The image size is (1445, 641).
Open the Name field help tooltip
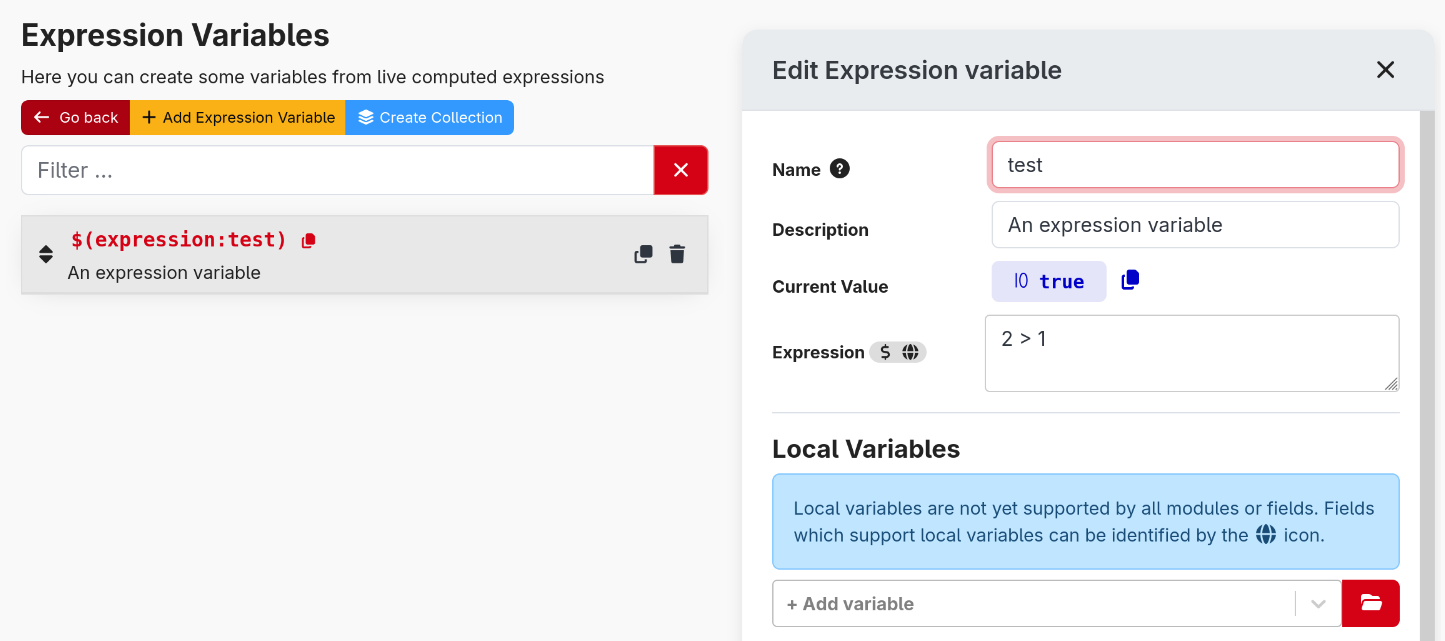[x=838, y=169]
